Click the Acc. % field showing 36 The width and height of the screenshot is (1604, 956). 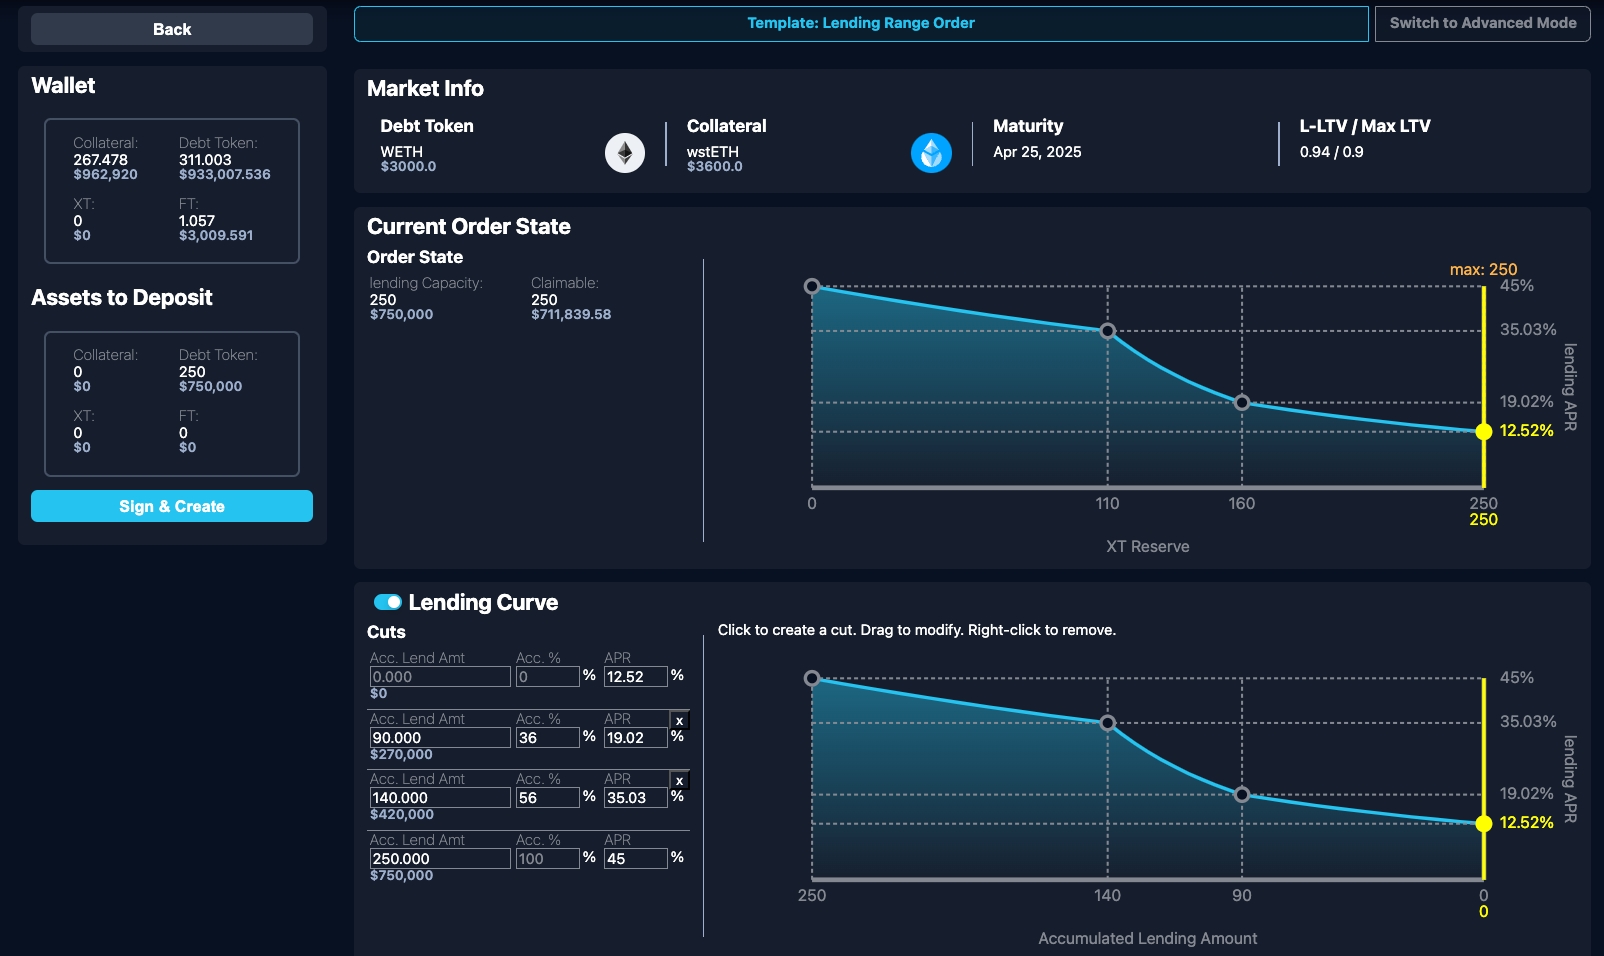(547, 738)
